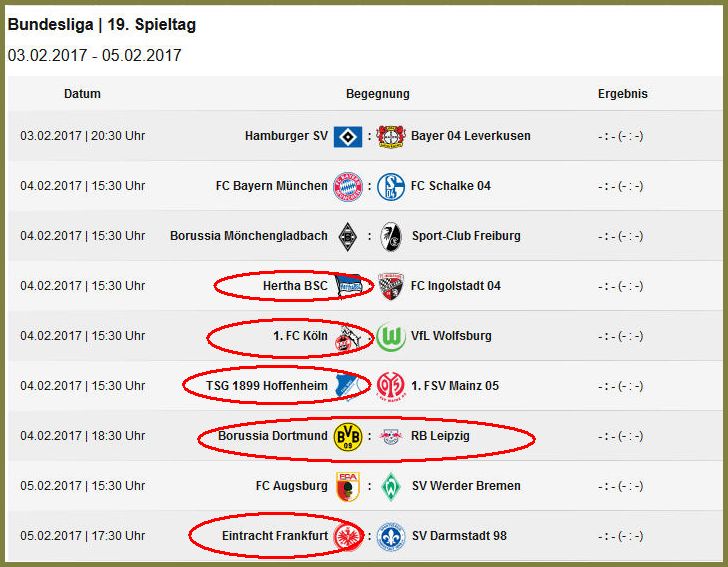Click the FC Augsburg crest

pos(348,486)
